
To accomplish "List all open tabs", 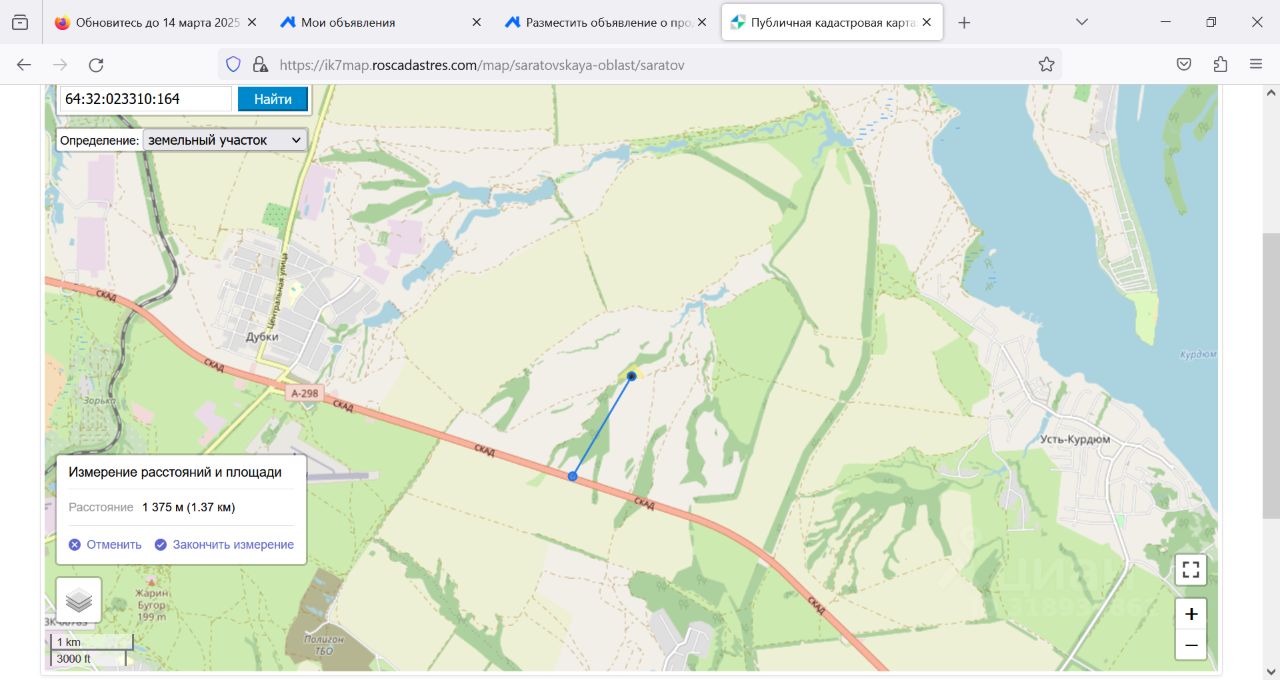I will (x=1082, y=22).
